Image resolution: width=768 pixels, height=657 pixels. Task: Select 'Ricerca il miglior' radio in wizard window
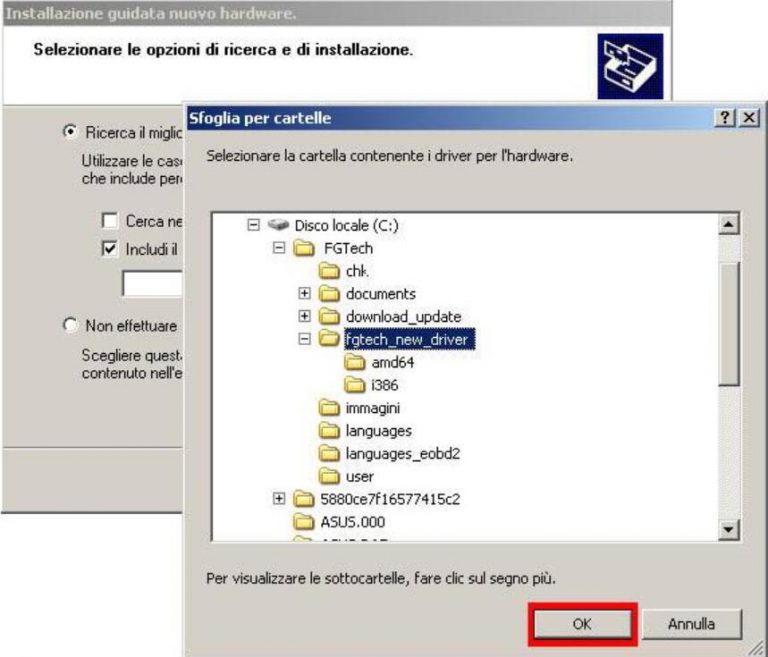click(70, 132)
